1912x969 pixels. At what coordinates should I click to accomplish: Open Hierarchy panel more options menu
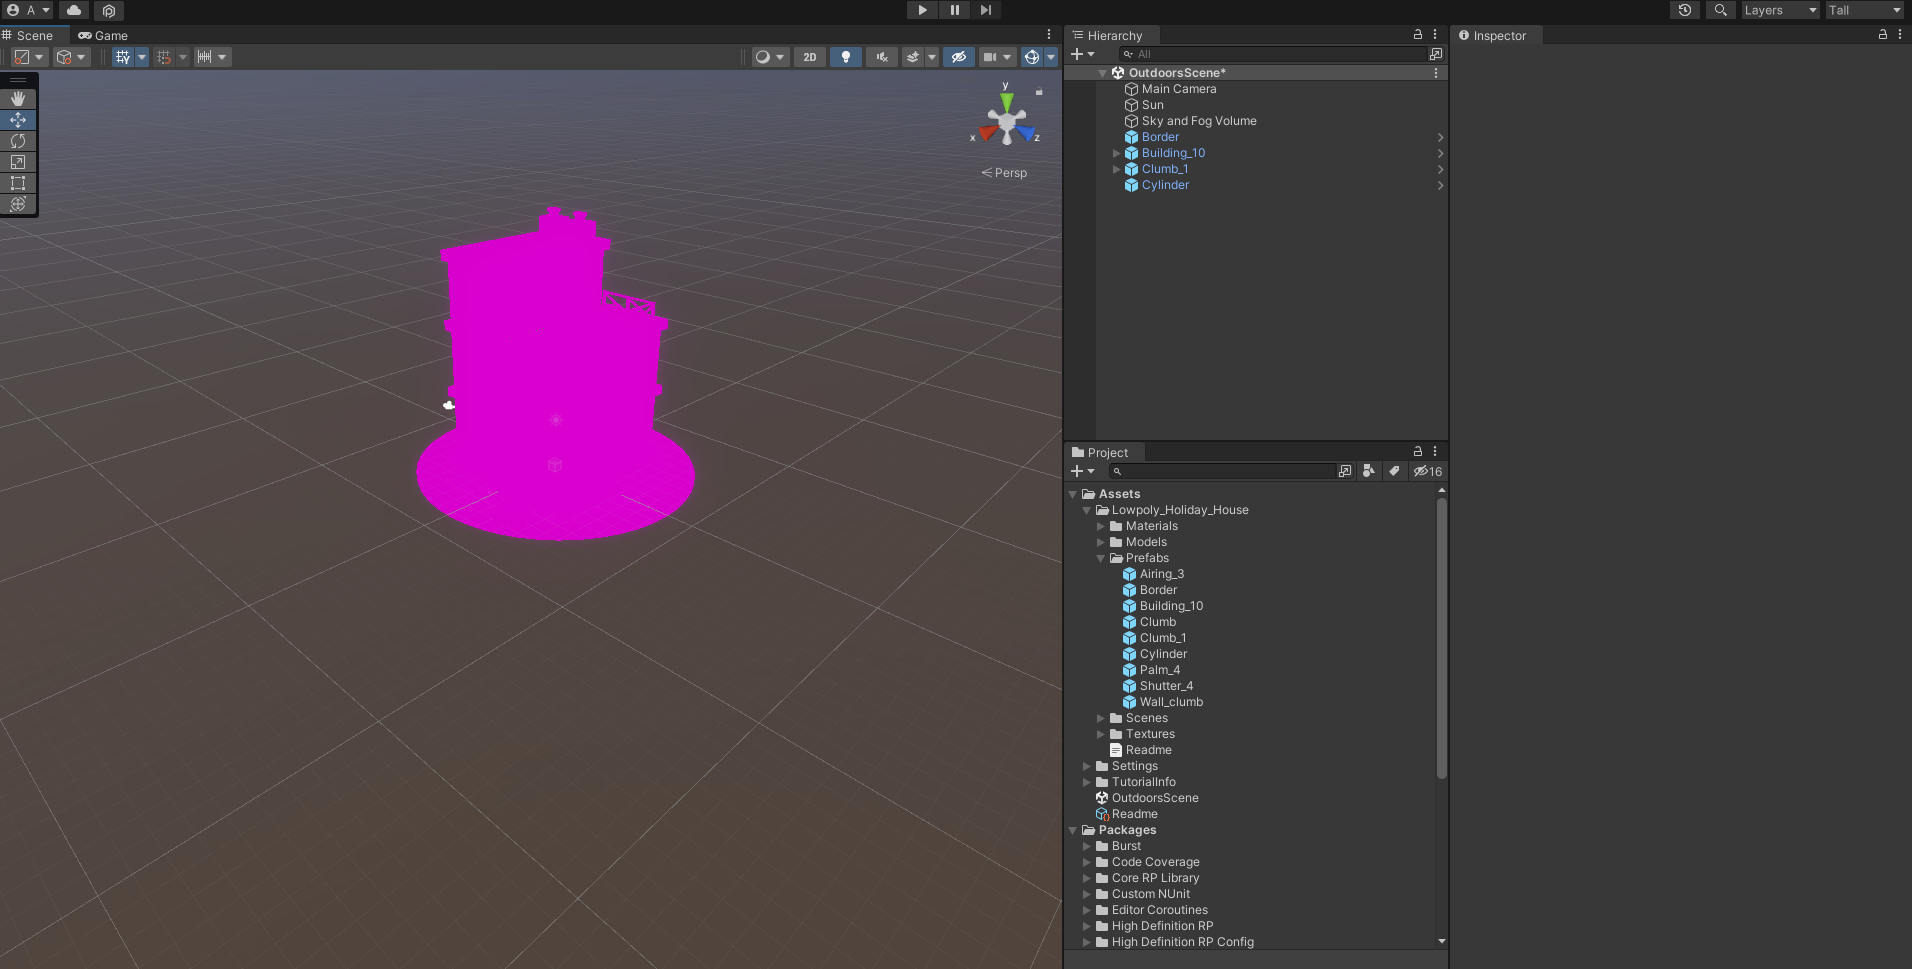[x=1435, y=35]
